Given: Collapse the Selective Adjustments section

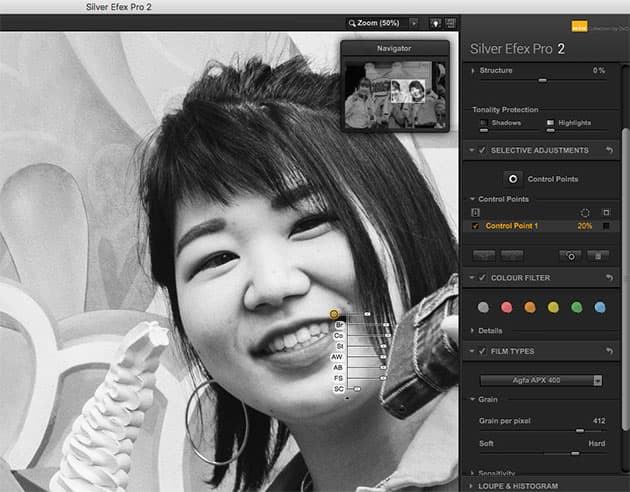Looking at the screenshot, I should tap(472, 150).
